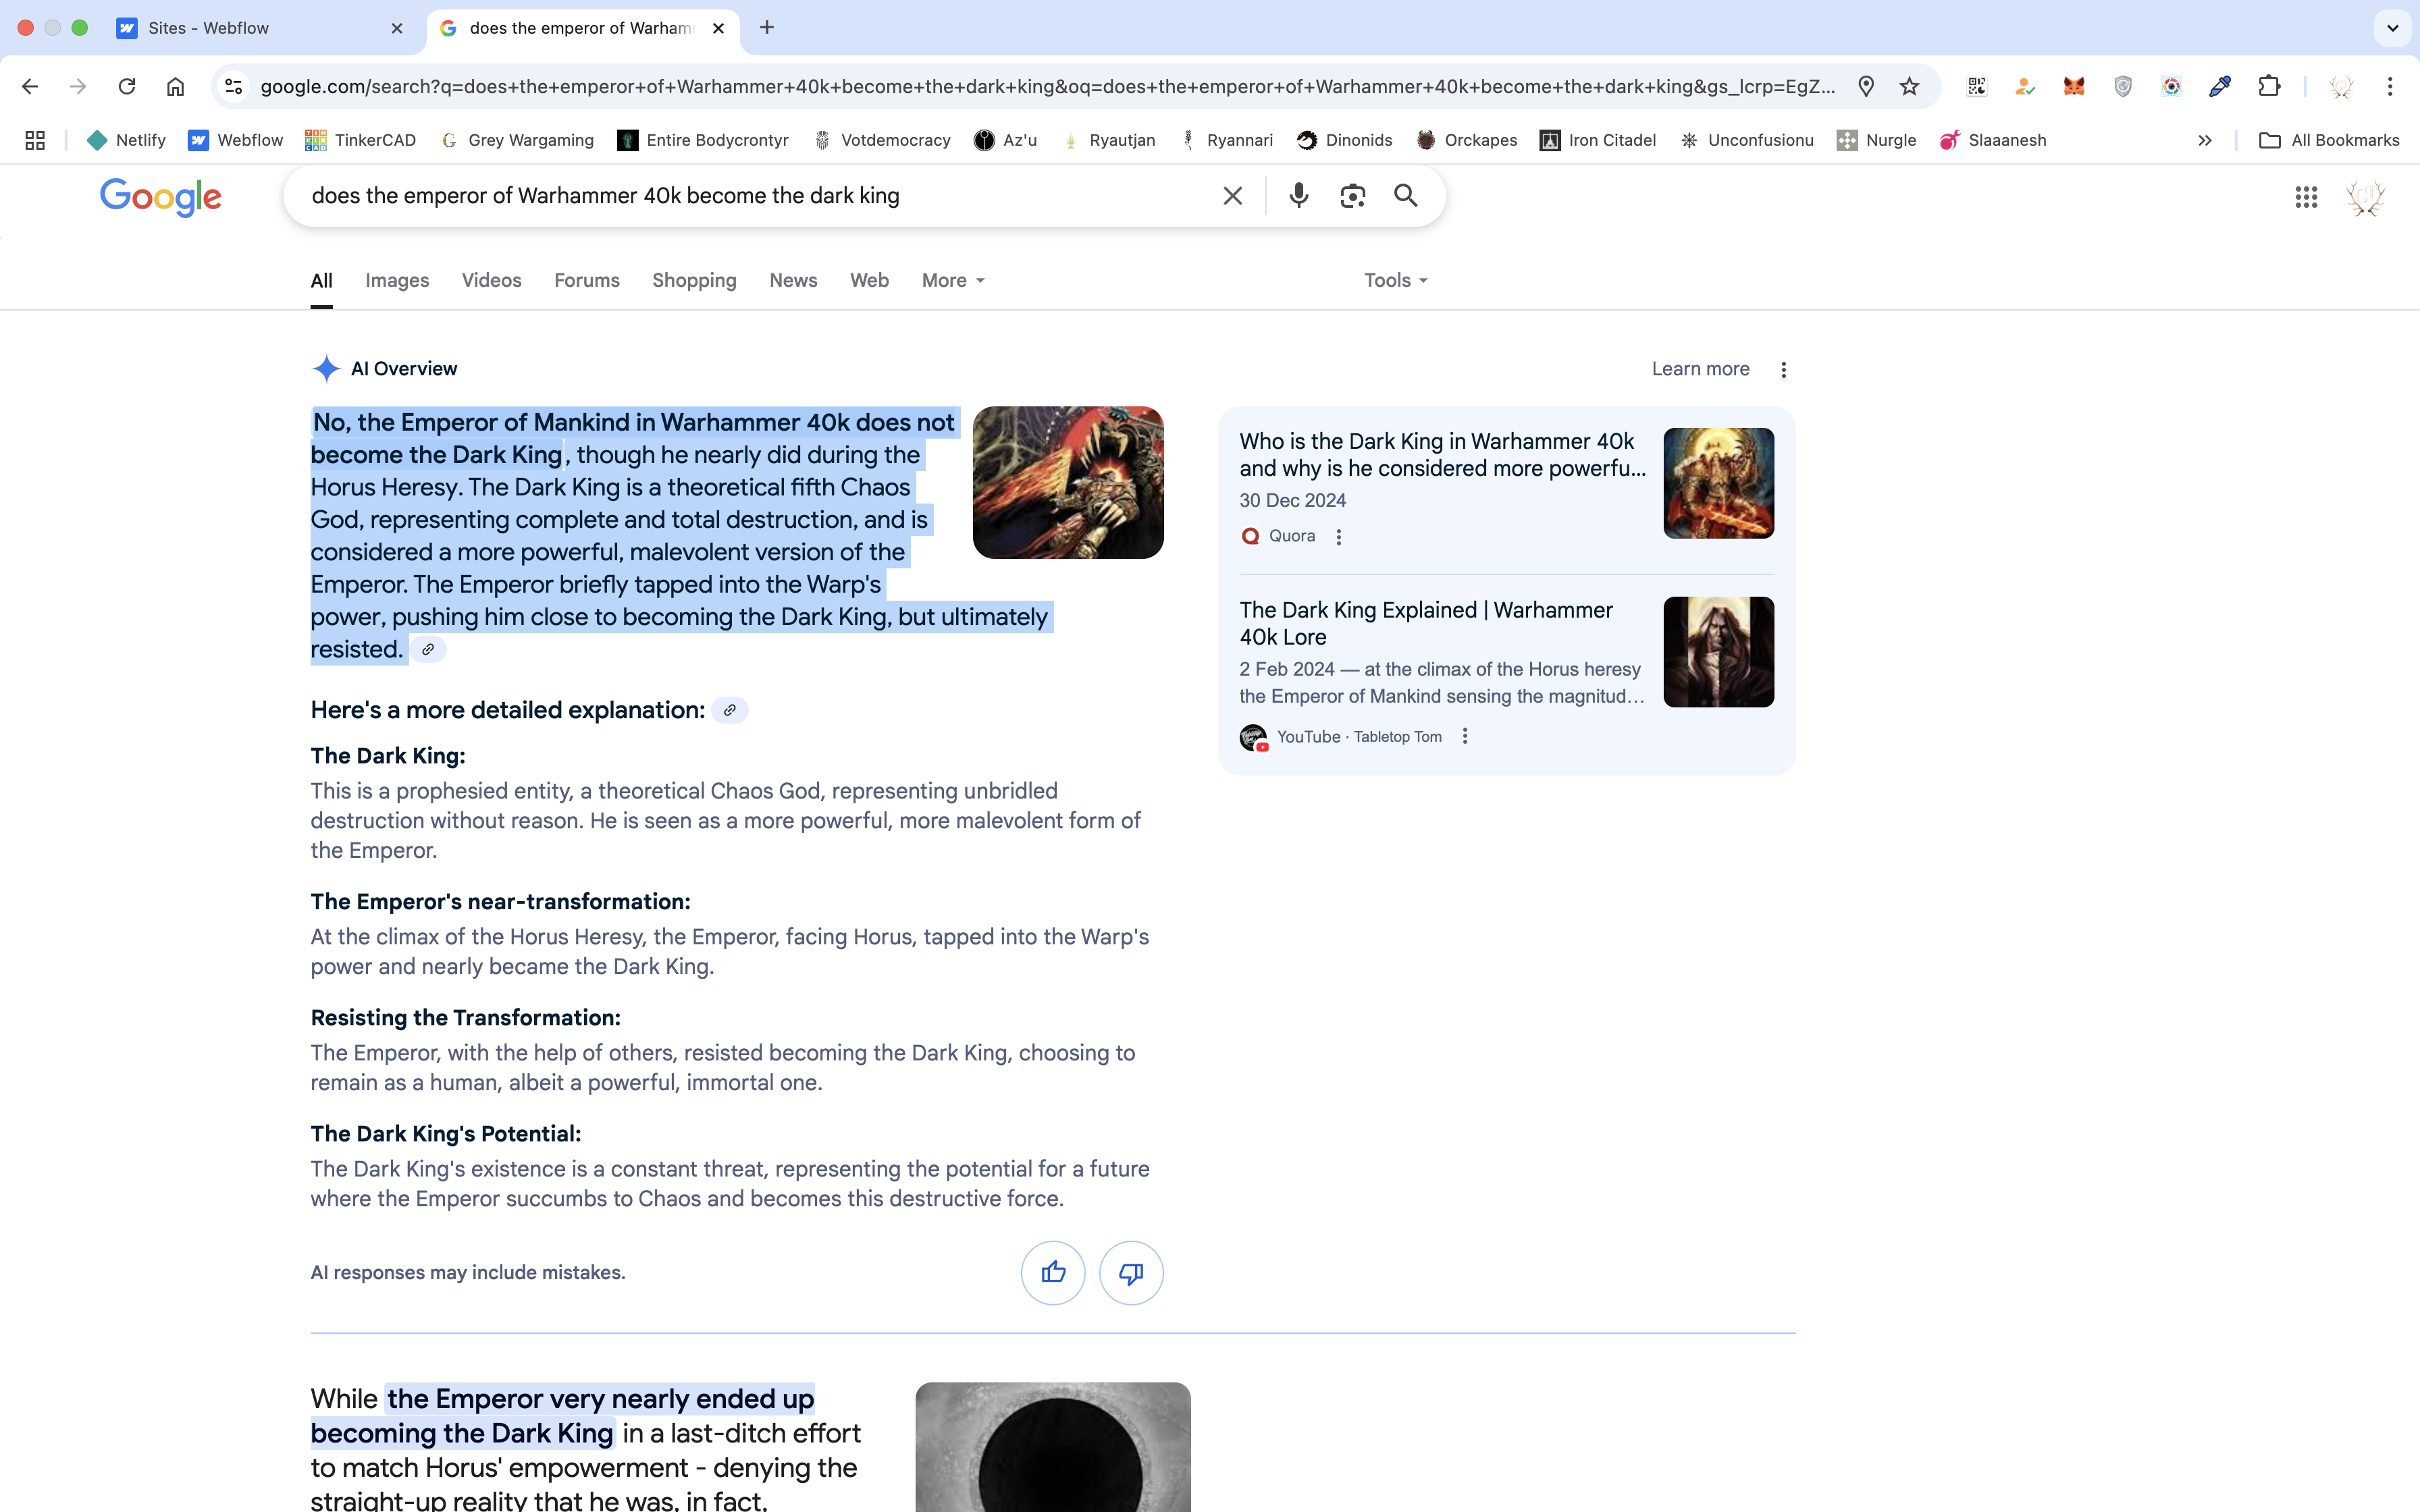Open the Tools dropdown

1395,281
